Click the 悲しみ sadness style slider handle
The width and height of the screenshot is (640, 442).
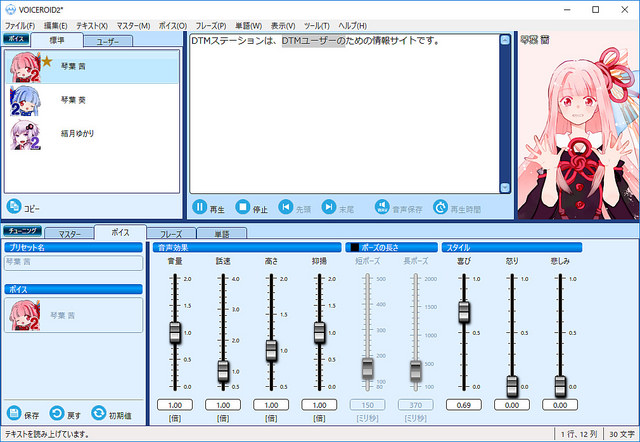(x=560, y=386)
